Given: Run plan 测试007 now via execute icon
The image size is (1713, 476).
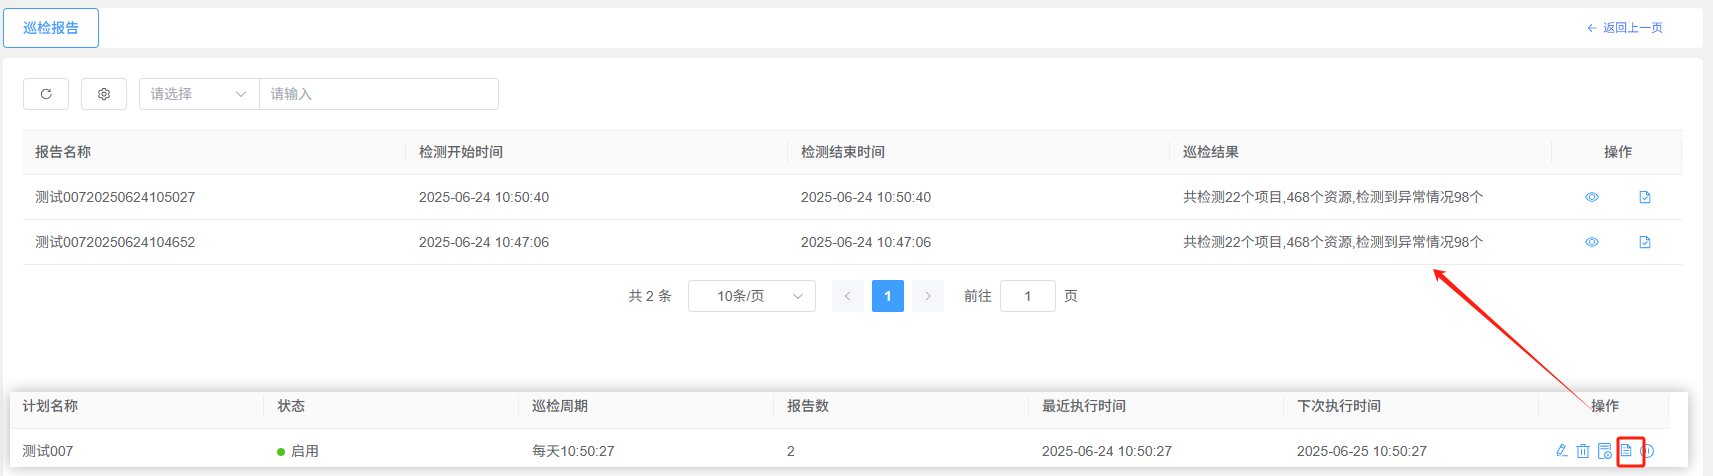Looking at the screenshot, I should pyautogui.click(x=1604, y=451).
